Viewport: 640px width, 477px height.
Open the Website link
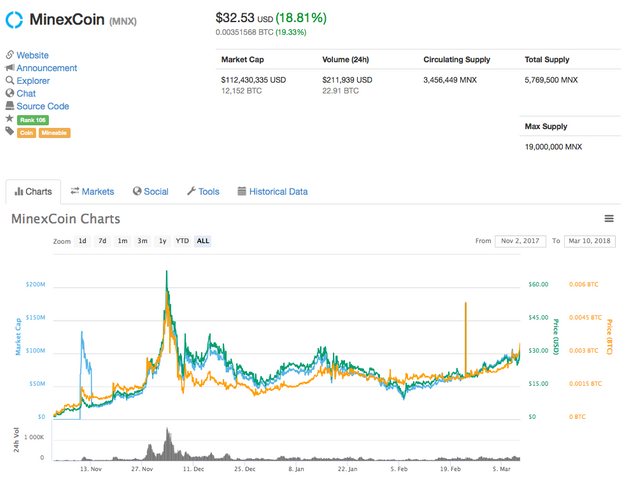coord(32,55)
